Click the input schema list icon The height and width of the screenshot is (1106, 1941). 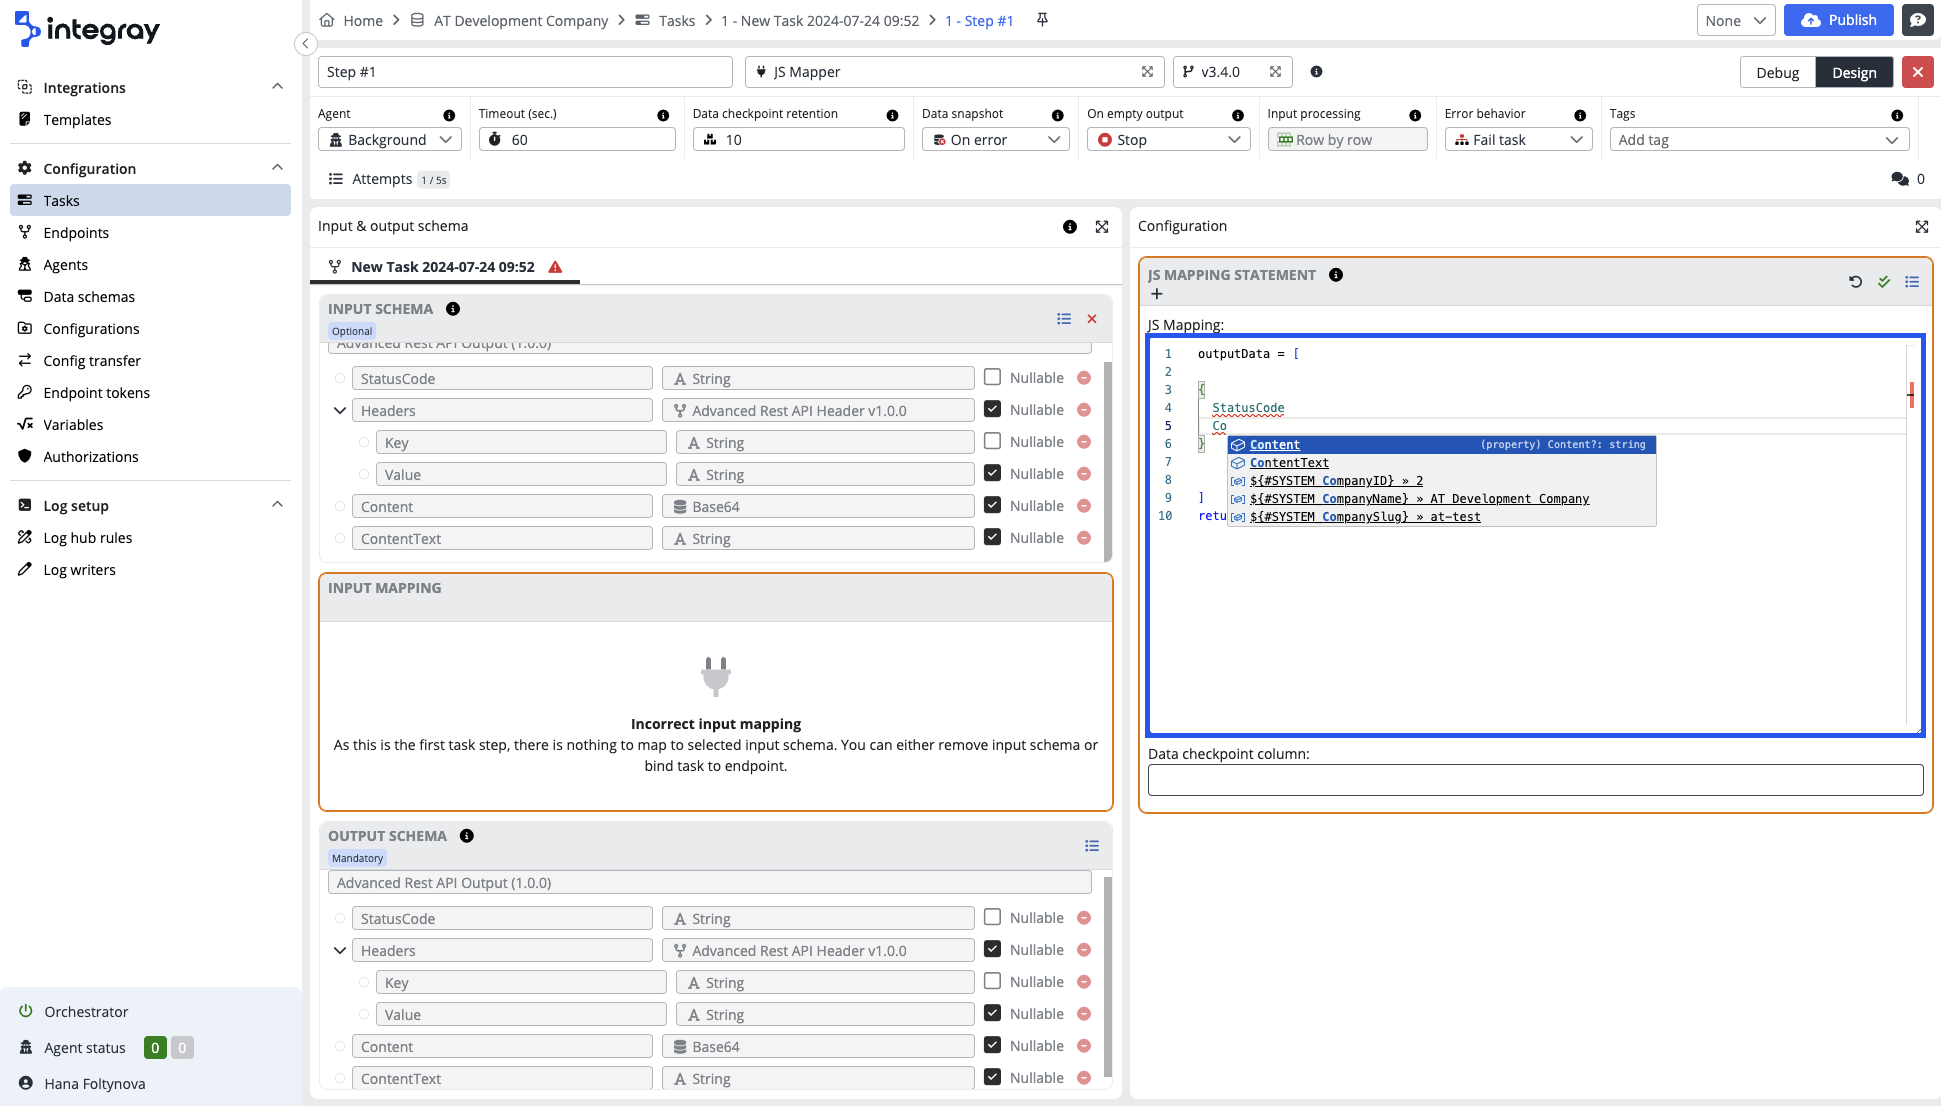(x=1064, y=319)
